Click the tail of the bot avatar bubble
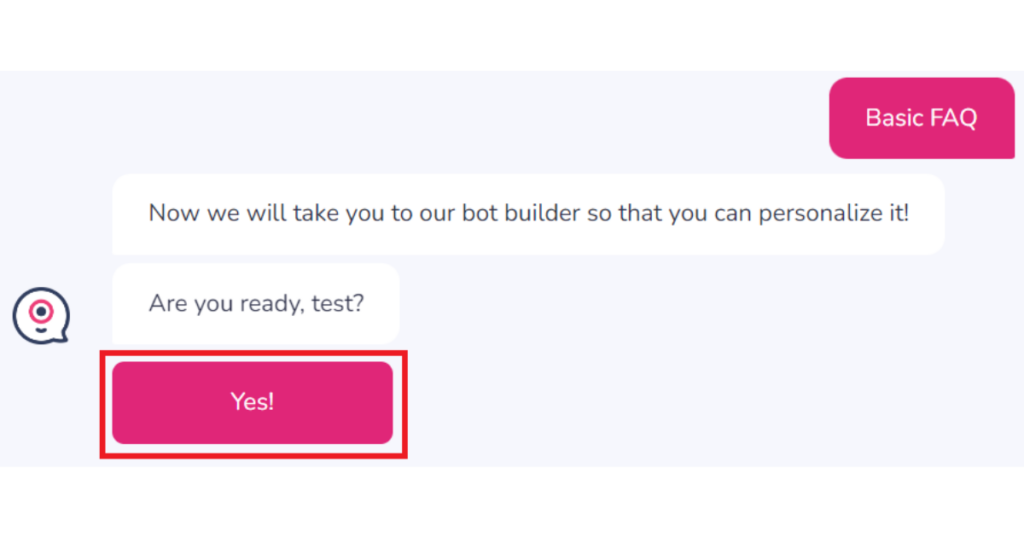 click(60, 336)
